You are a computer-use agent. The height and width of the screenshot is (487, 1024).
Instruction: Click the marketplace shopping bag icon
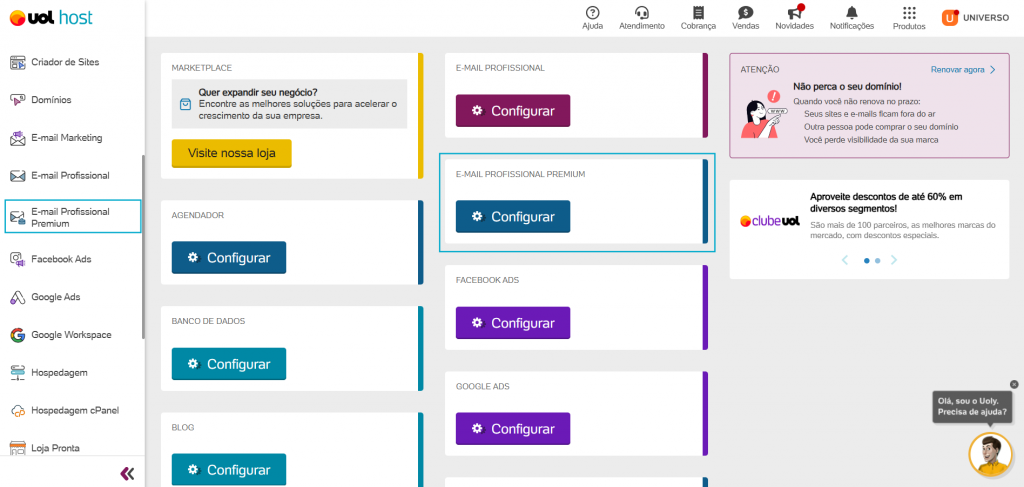tap(185, 104)
